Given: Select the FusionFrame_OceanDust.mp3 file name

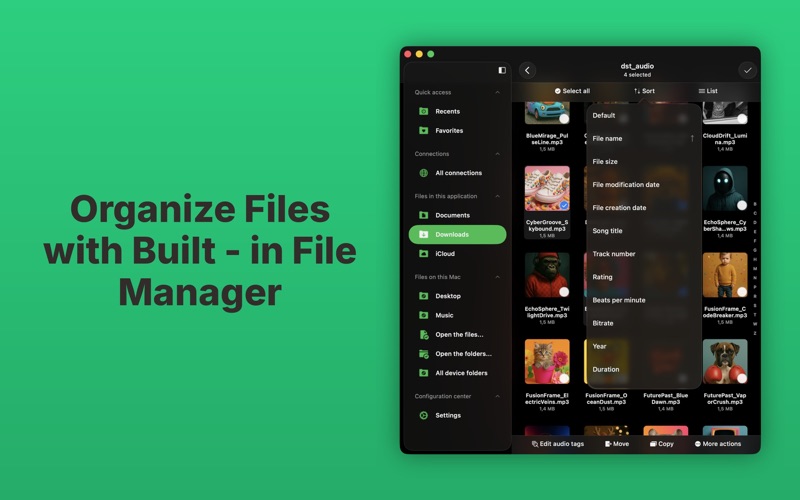Looking at the screenshot, I should (606, 398).
